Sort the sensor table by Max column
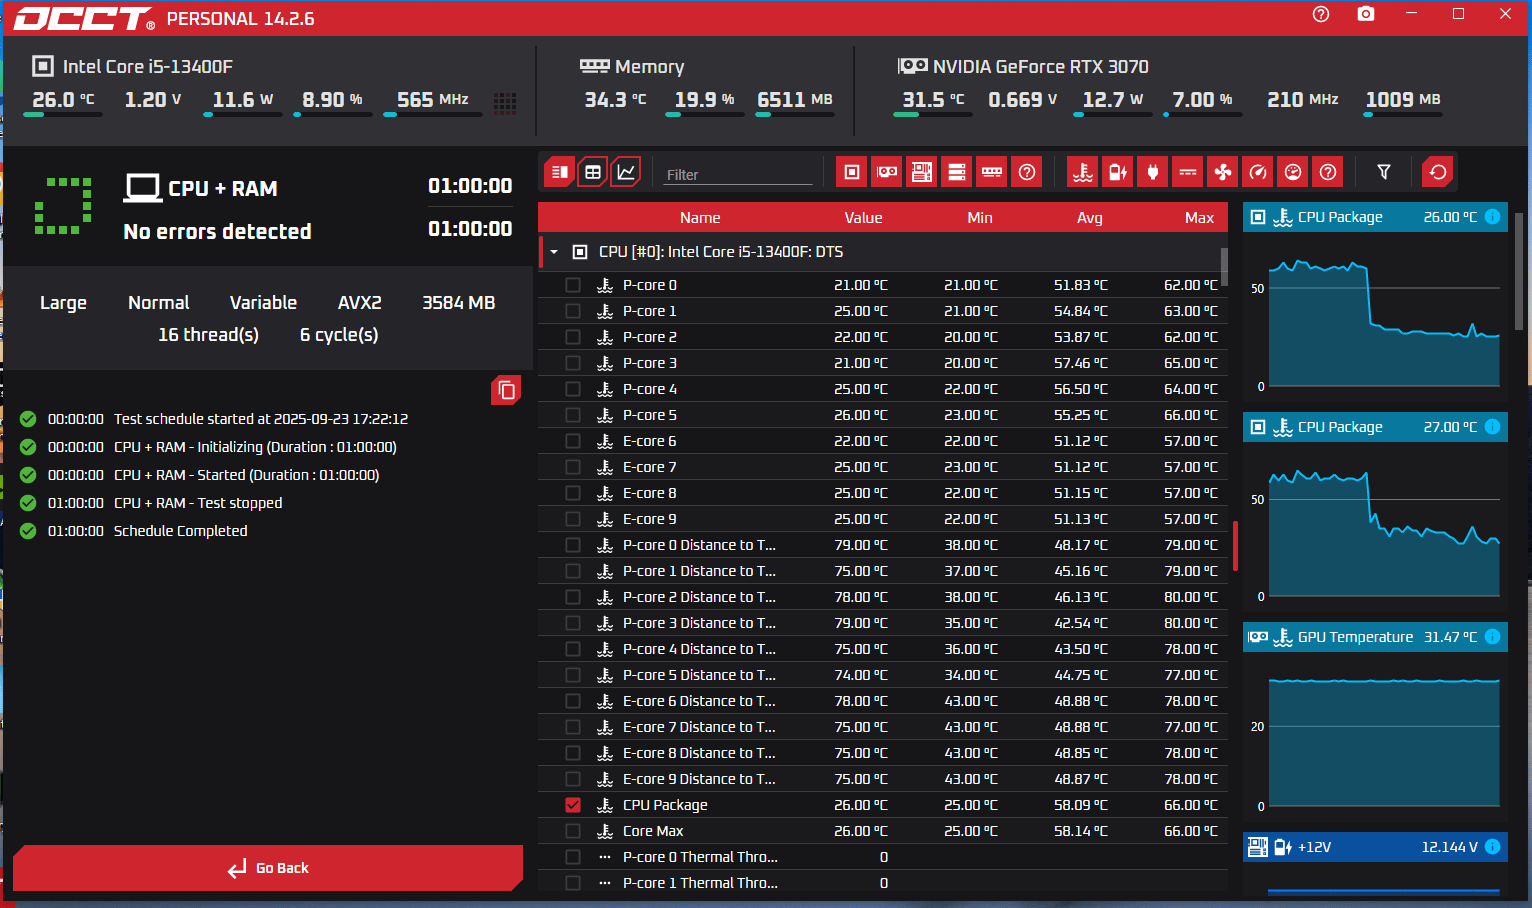Screen dimensions: 1532x908 click(1199, 218)
